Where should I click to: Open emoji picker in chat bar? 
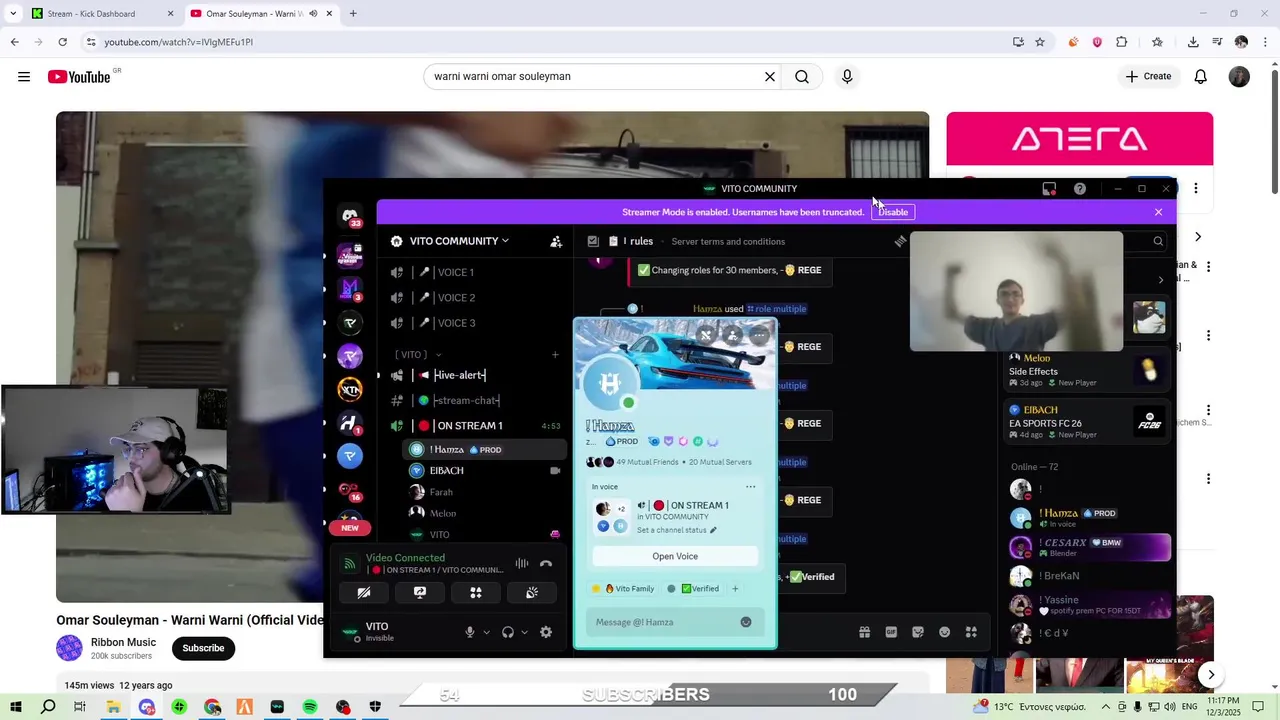point(945,632)
